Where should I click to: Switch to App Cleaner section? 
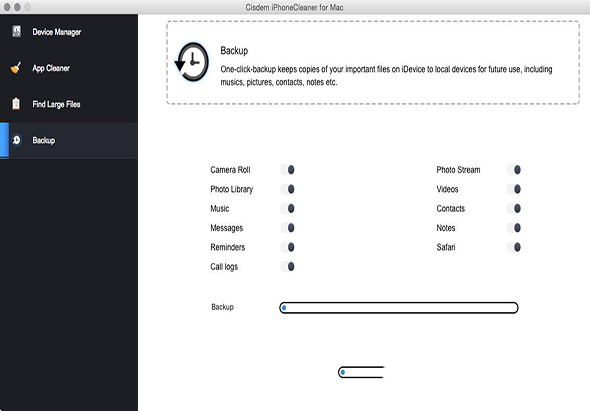click(69, 68)
